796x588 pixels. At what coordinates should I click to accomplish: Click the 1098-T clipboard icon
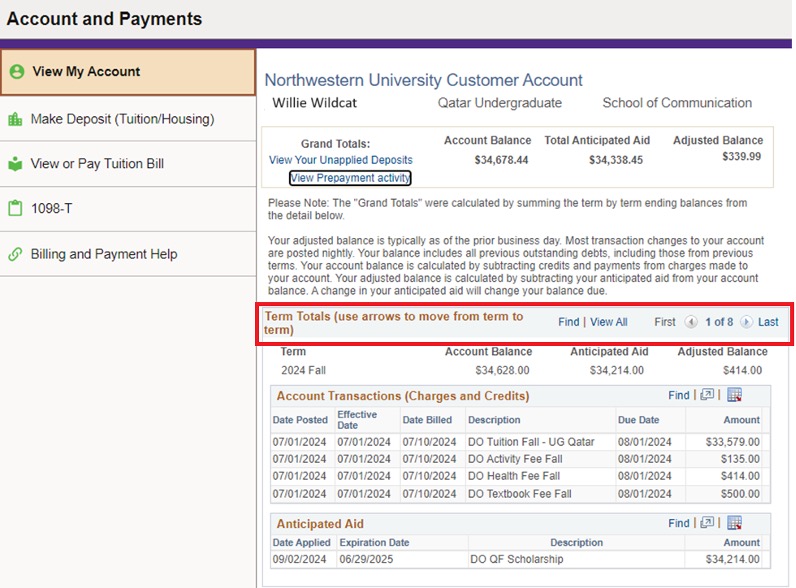15,208
